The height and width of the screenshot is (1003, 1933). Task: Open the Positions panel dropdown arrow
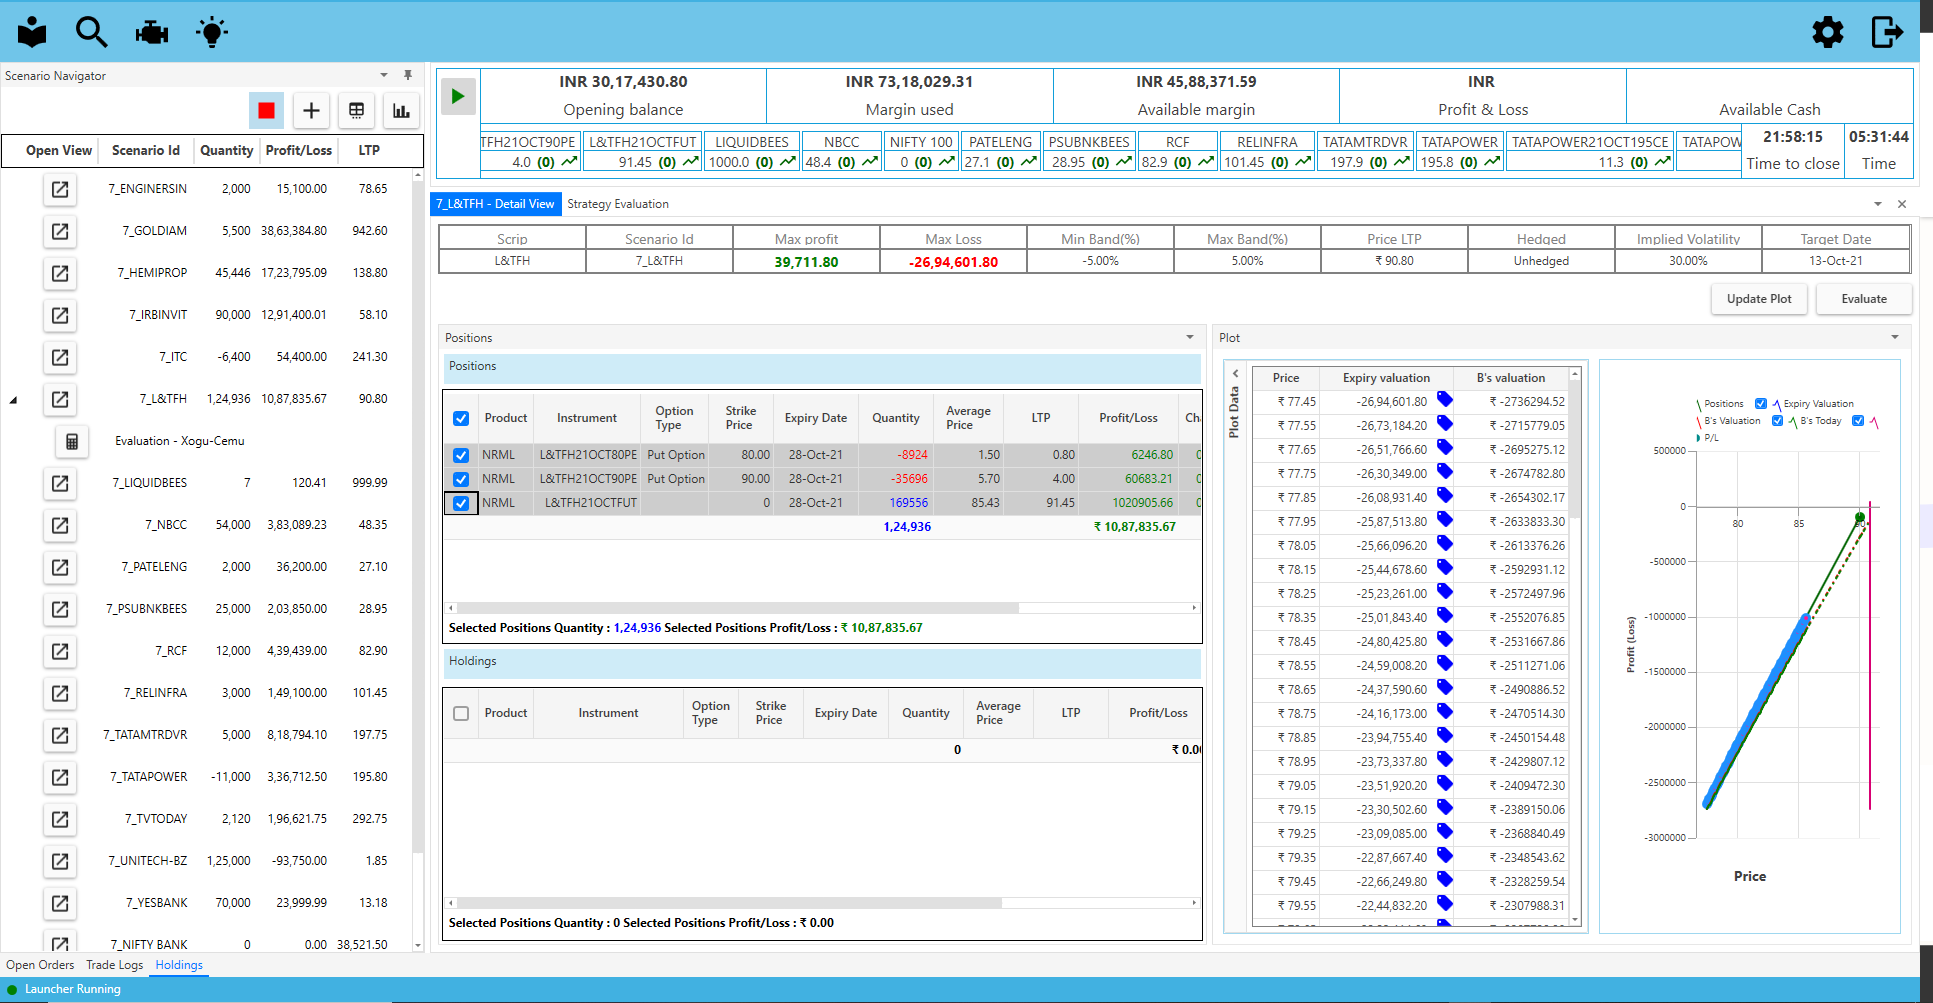1190,337
